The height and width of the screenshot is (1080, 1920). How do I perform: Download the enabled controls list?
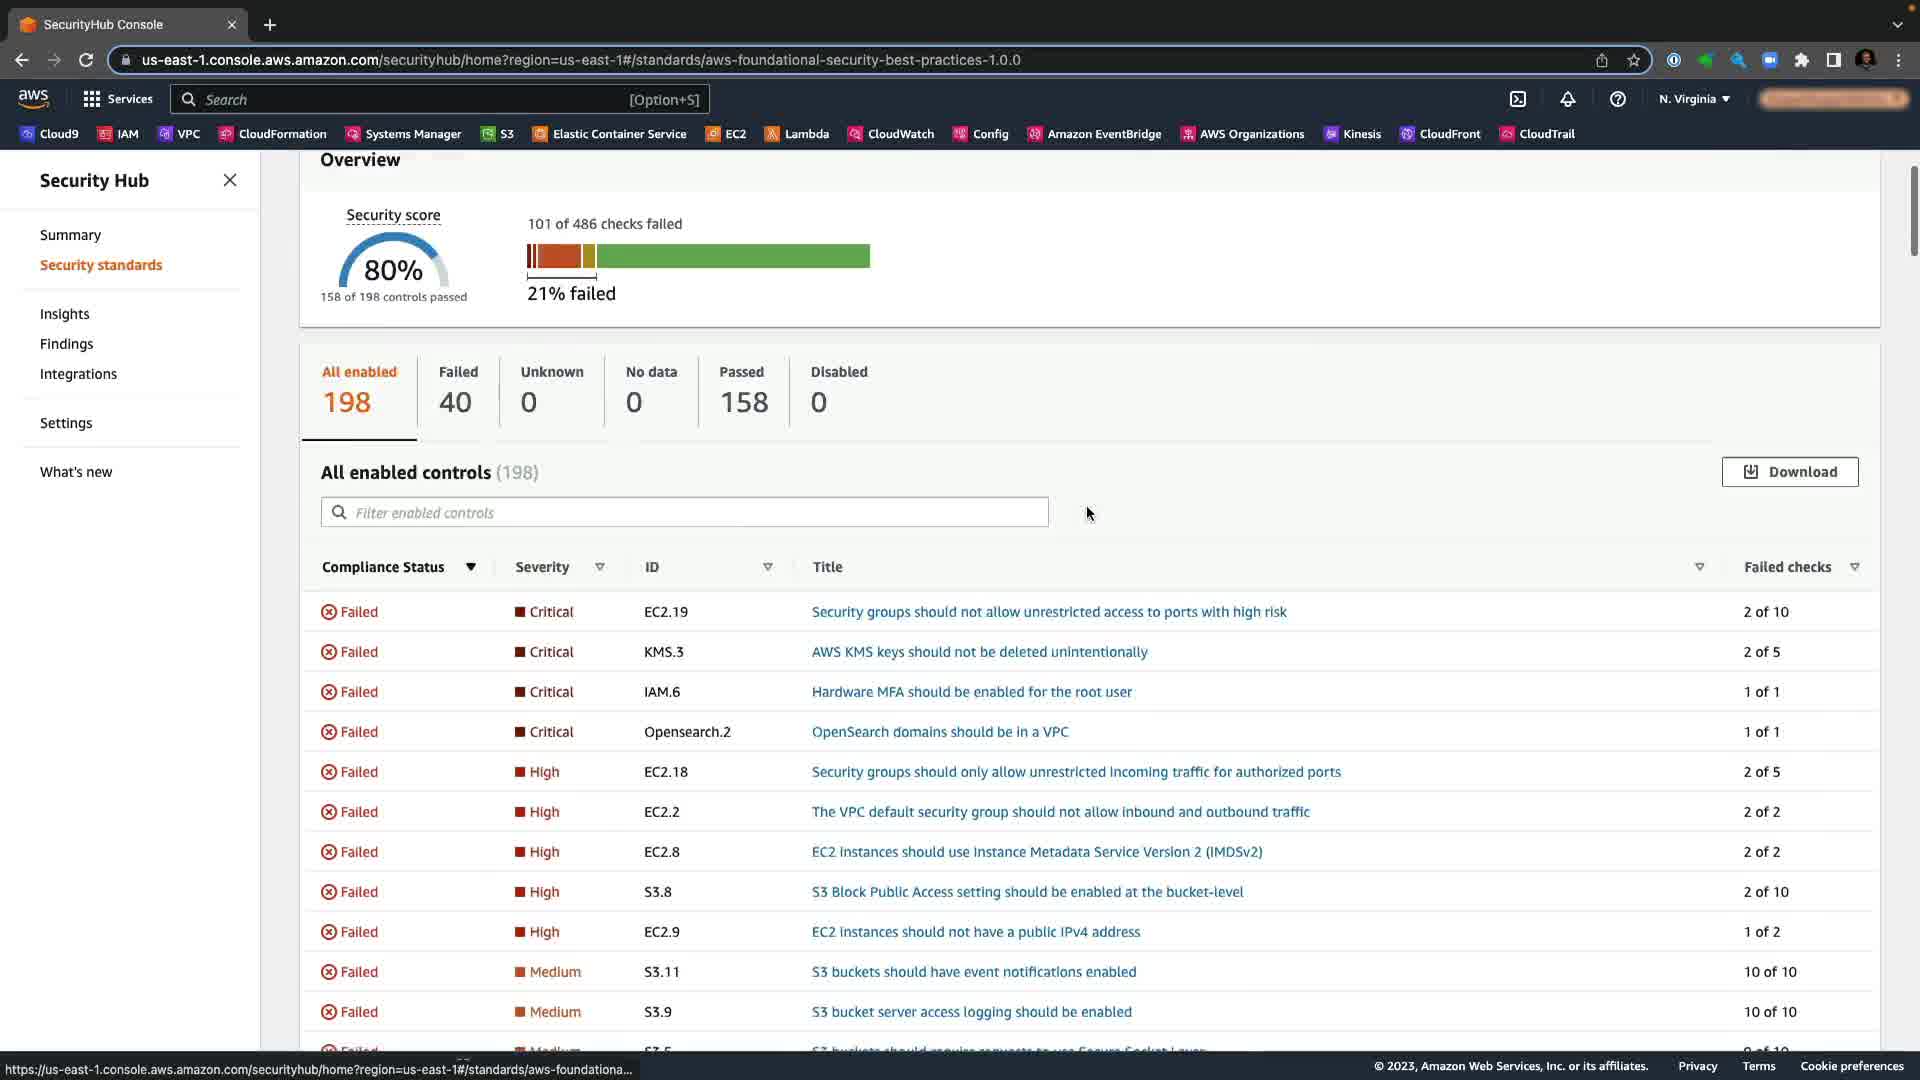point(1789,472)
